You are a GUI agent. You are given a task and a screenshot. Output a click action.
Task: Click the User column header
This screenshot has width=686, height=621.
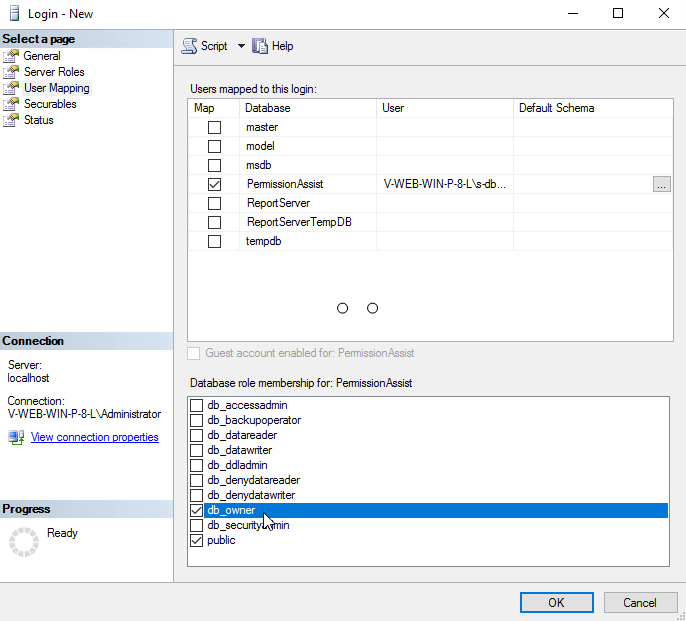pyautogui.click(x=445, y=108)
